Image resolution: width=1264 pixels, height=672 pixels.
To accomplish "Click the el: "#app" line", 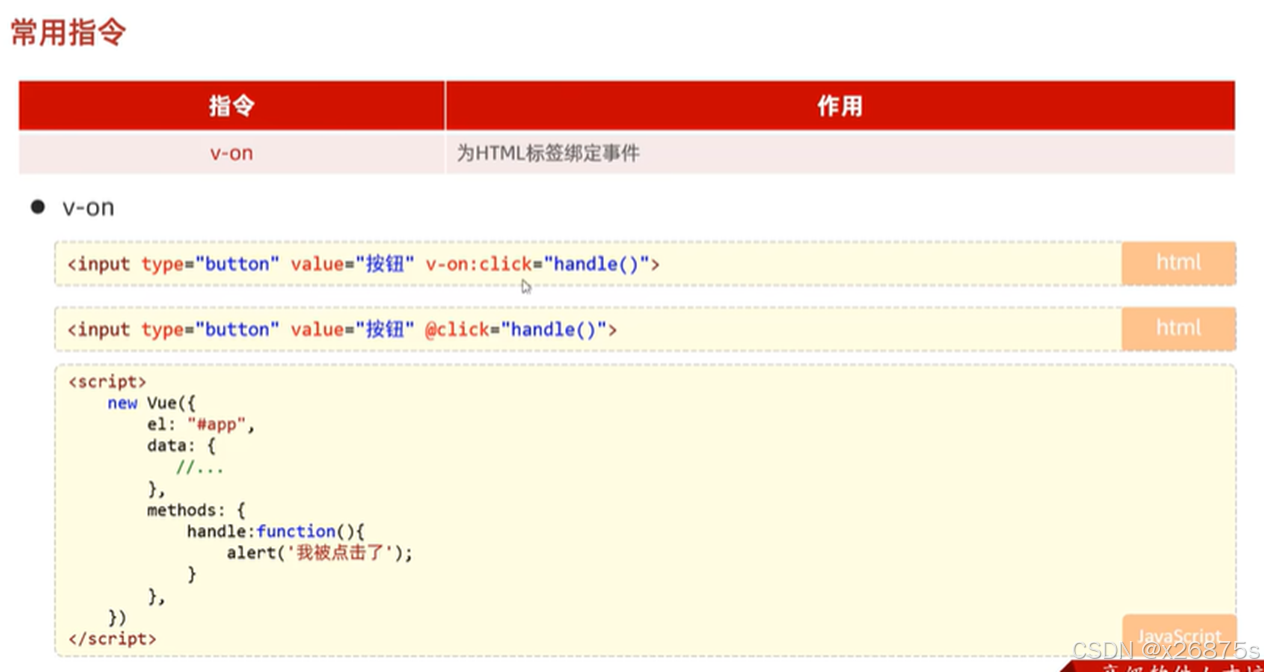I will [201, 424].
